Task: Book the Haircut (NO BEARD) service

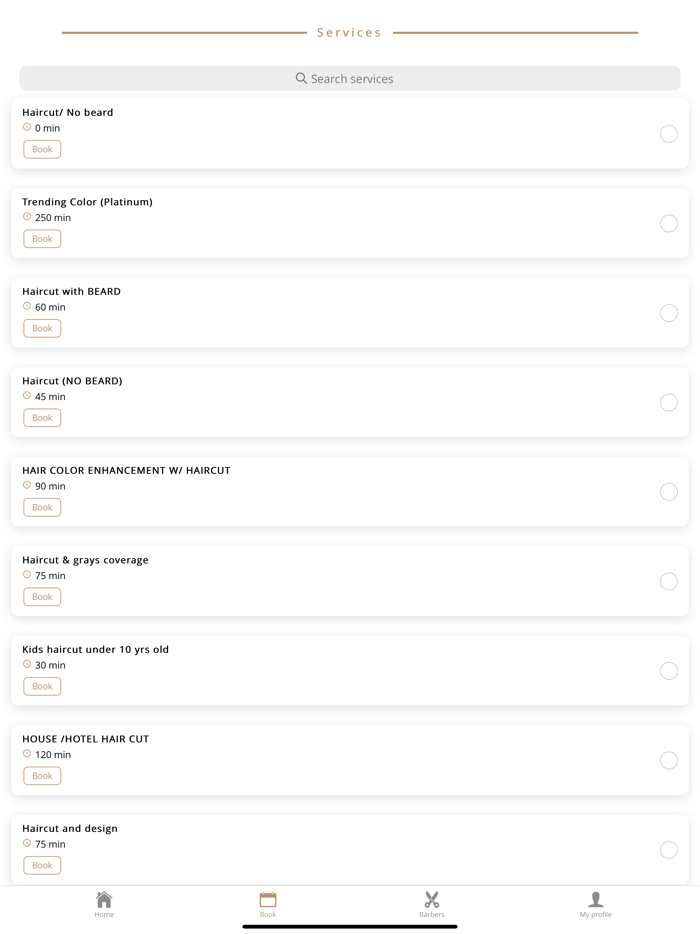Action: 42,418
